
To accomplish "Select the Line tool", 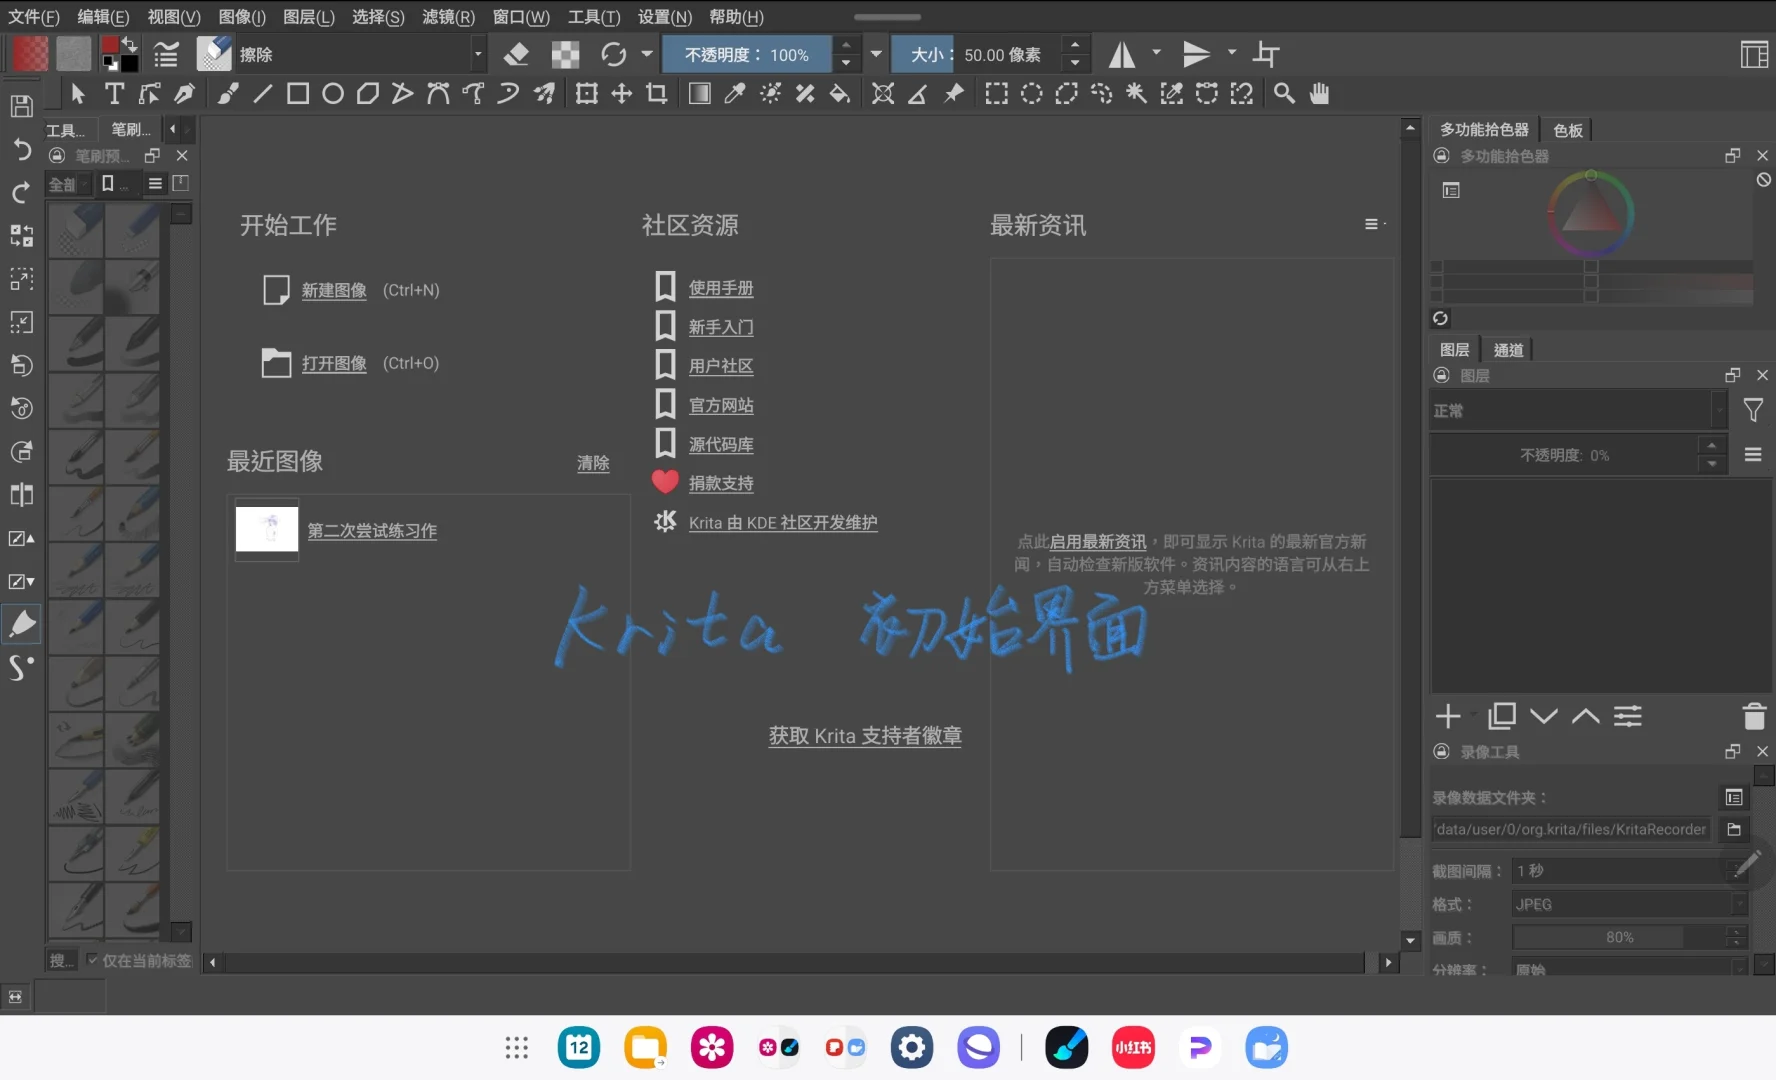I will click(263, 94).
